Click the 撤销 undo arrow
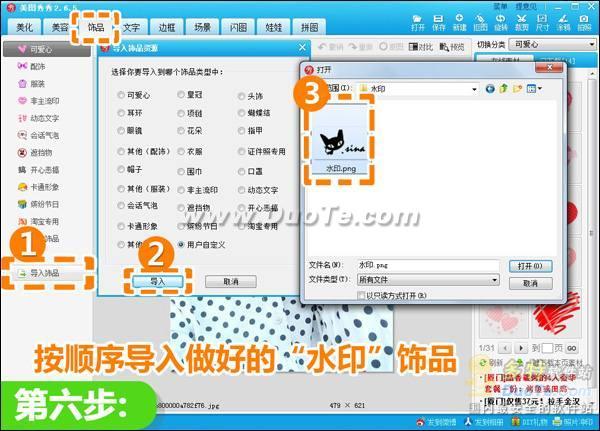This screenshot has width=600, height=431. (323, 47)
